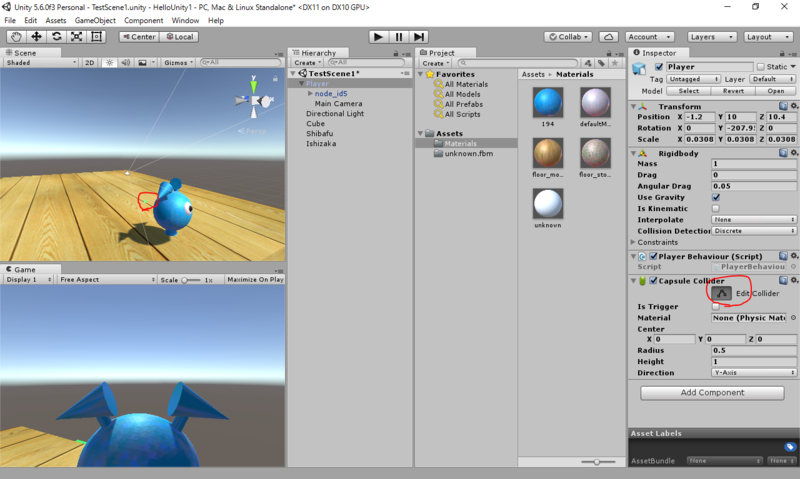Click the Edit Collider button

721,293
